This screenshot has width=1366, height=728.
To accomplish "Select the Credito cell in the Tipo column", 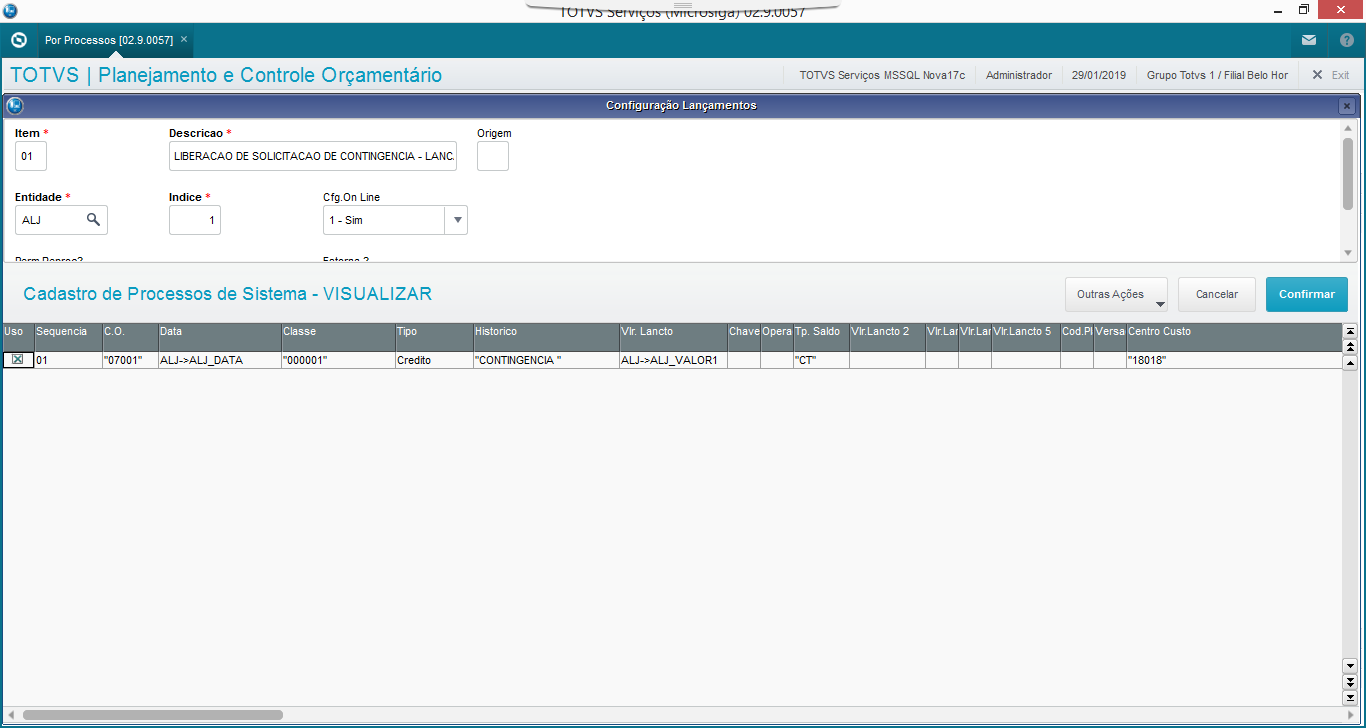I will coord(434,360).
